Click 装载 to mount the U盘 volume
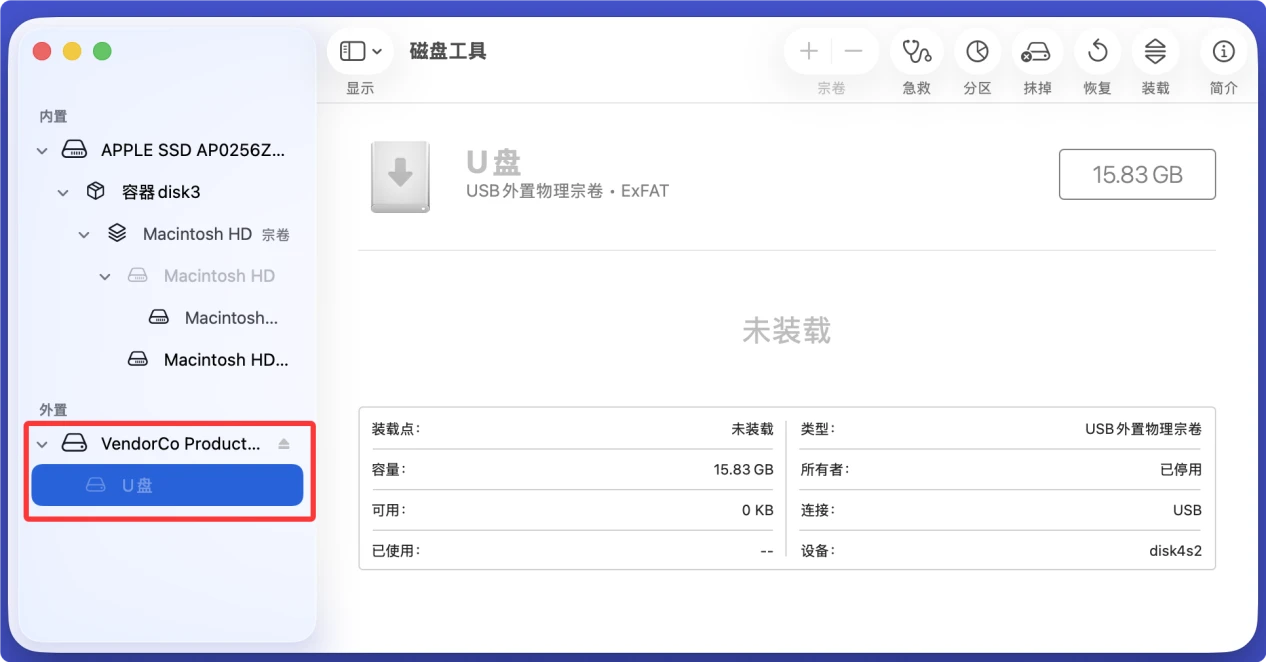This screenshot has width=1266, height=662. pyautogui.click(x=1155, y=51)
